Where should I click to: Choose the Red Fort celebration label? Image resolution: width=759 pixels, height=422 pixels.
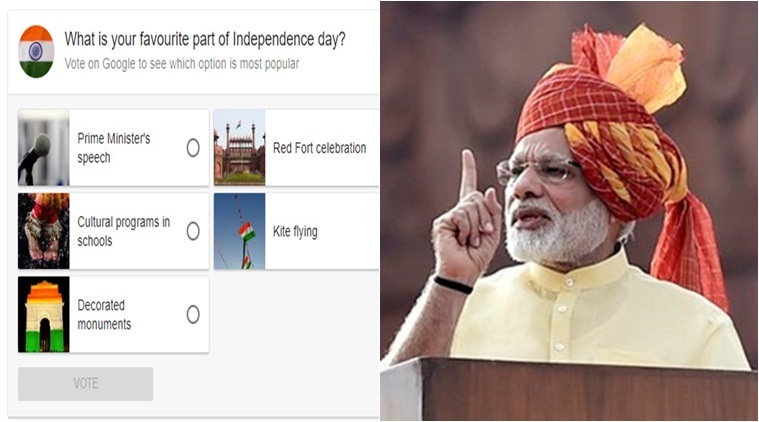[x=319, y=148]
